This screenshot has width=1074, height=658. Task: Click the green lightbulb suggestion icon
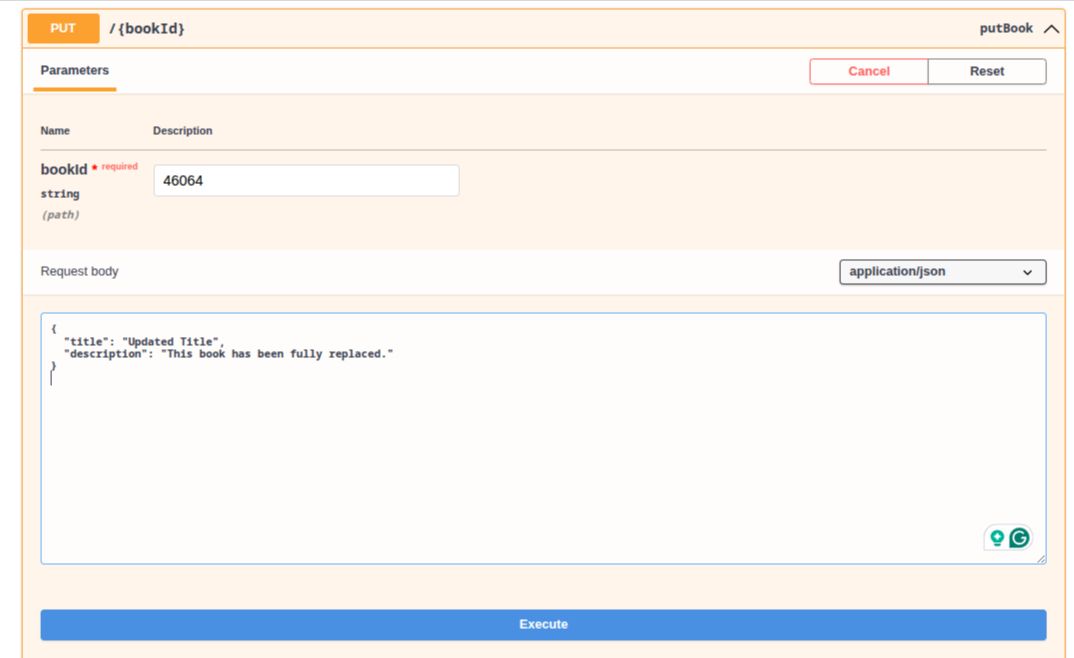click(x=997, y=538)
